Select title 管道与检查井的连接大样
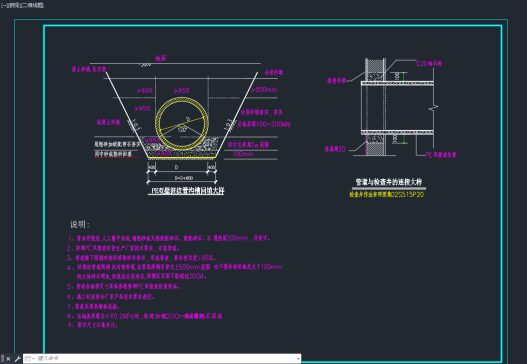The width and height of the screenshot is (527, 364). click(389, 182)
